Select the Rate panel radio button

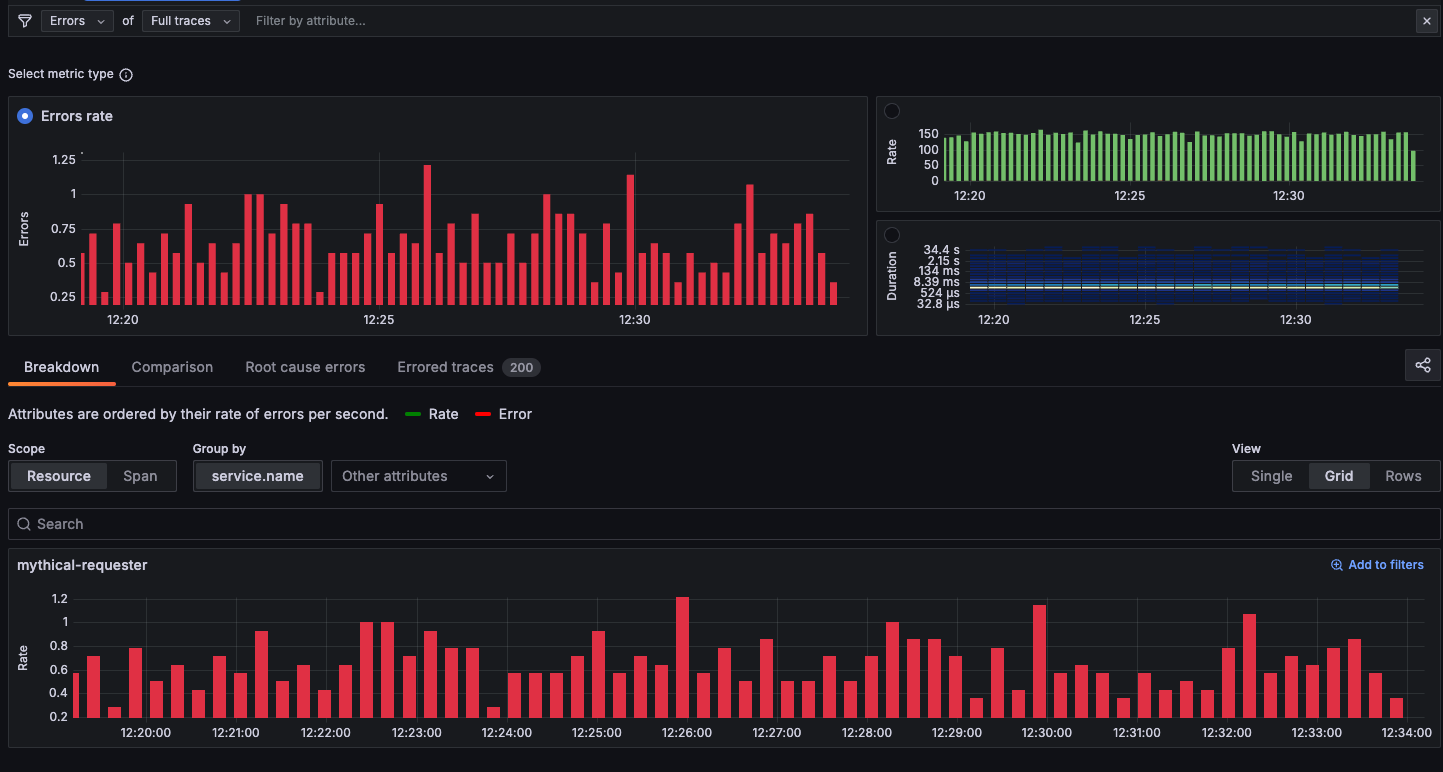click(x=891, y=111)
